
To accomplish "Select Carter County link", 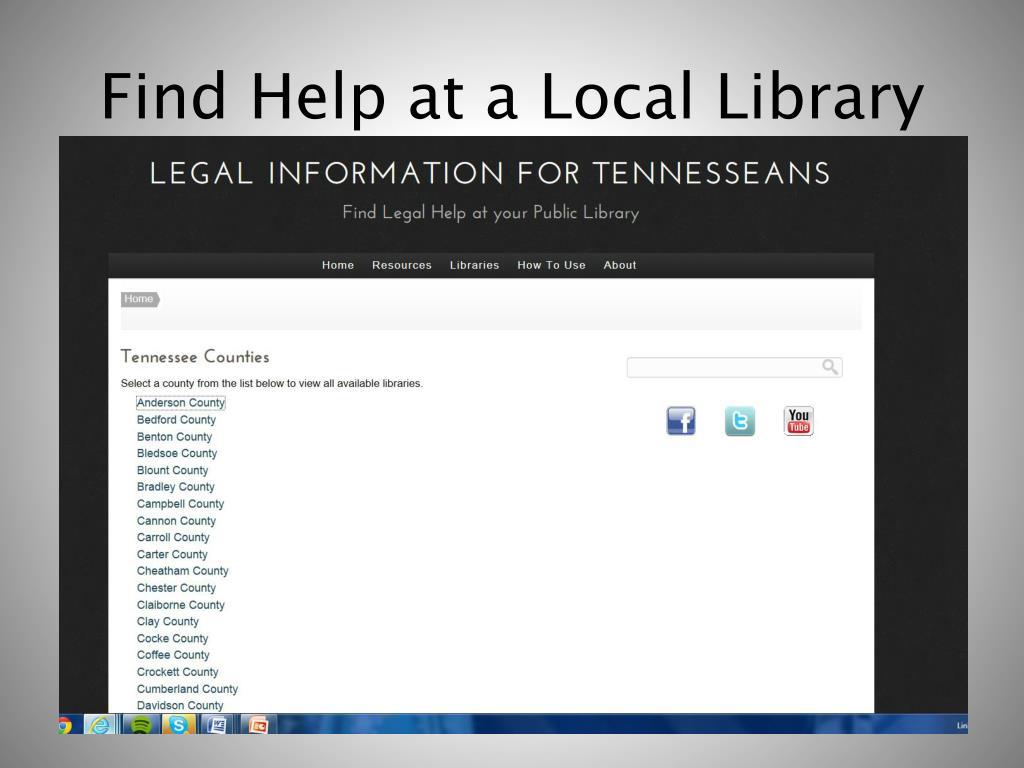I will [172, 554].
